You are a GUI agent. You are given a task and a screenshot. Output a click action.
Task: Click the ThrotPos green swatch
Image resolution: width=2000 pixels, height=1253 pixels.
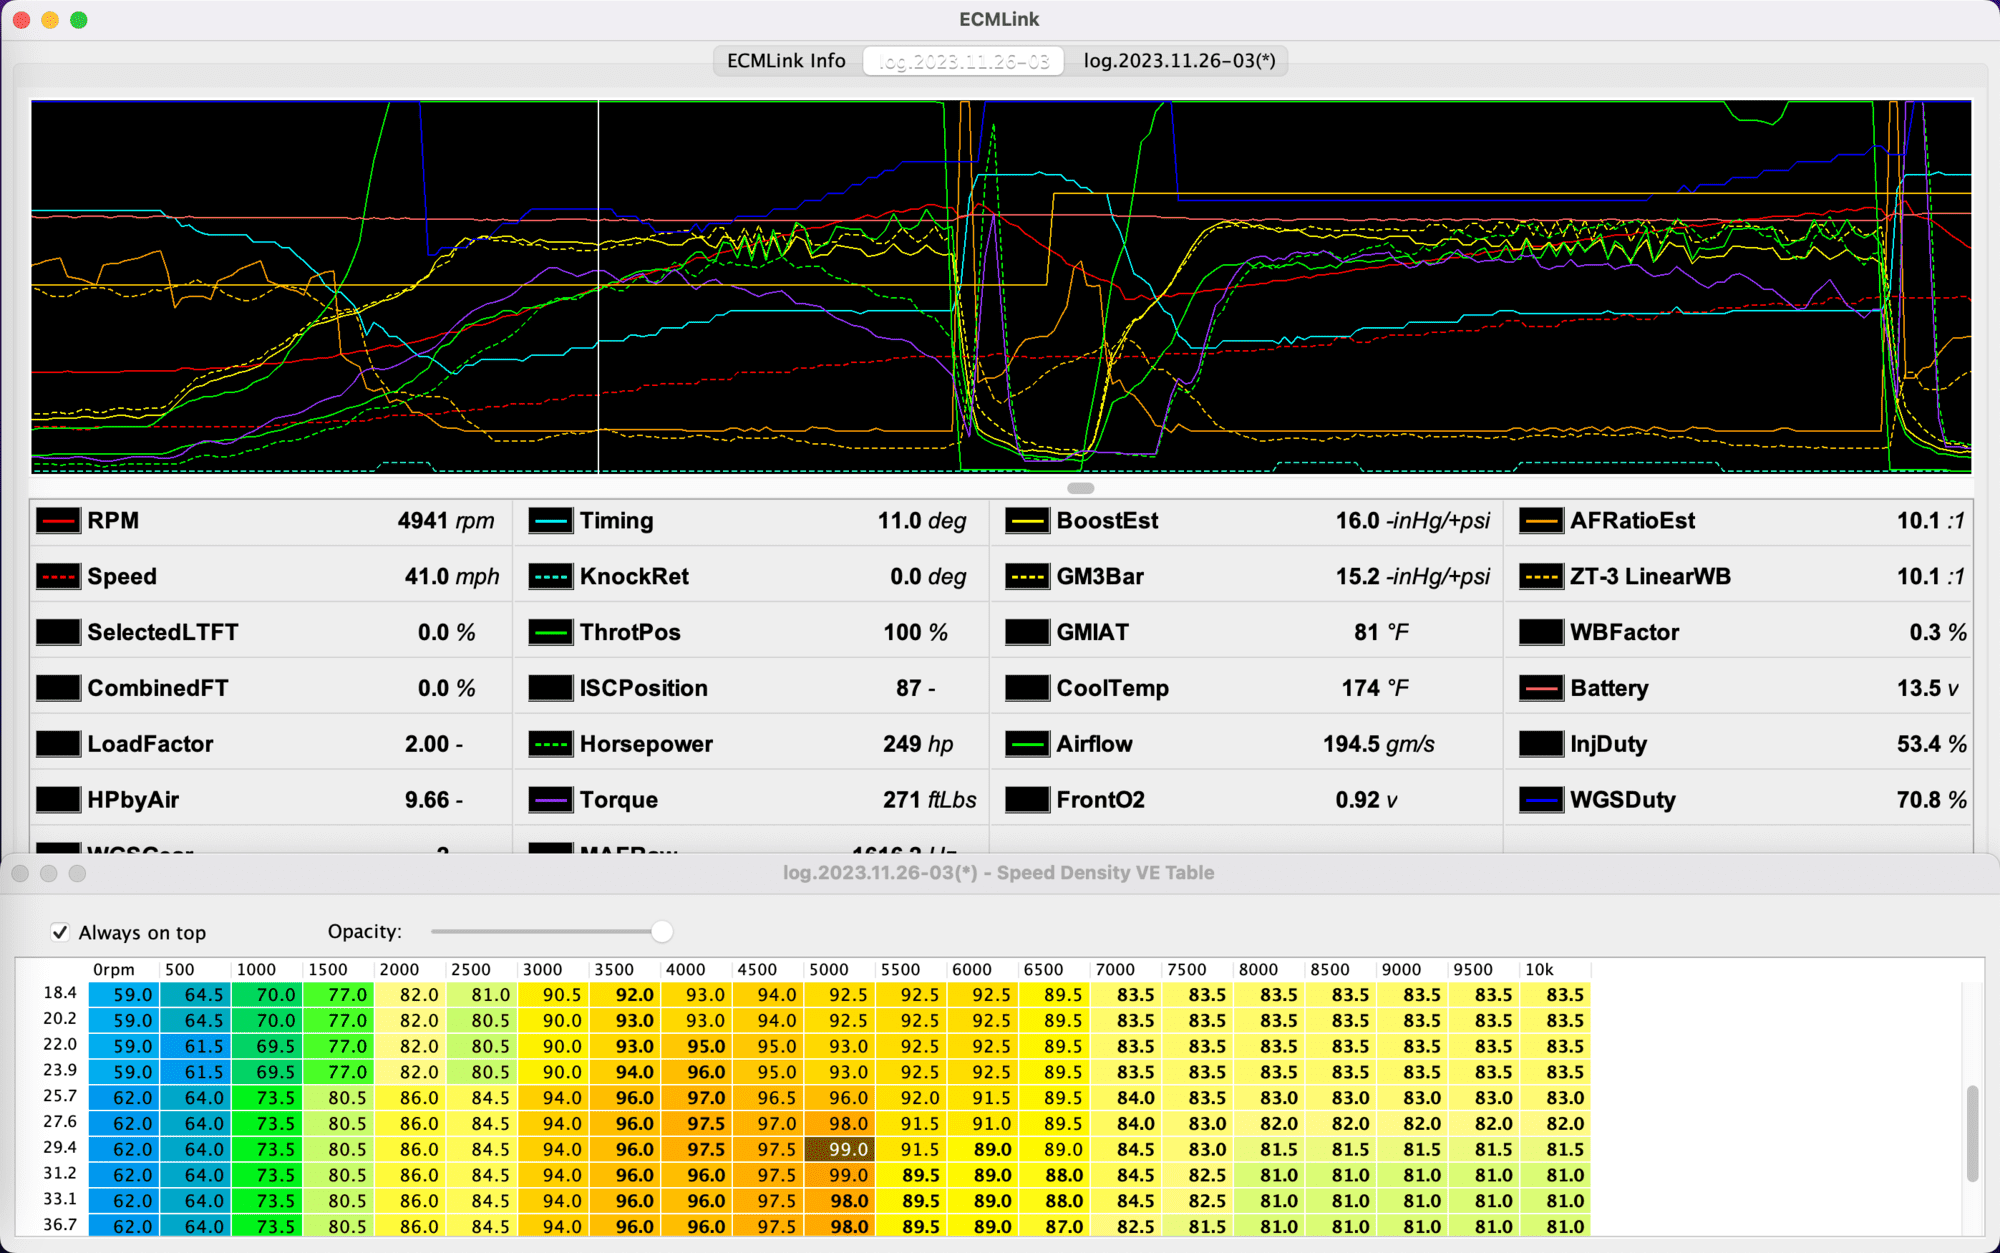pos(550,633)
